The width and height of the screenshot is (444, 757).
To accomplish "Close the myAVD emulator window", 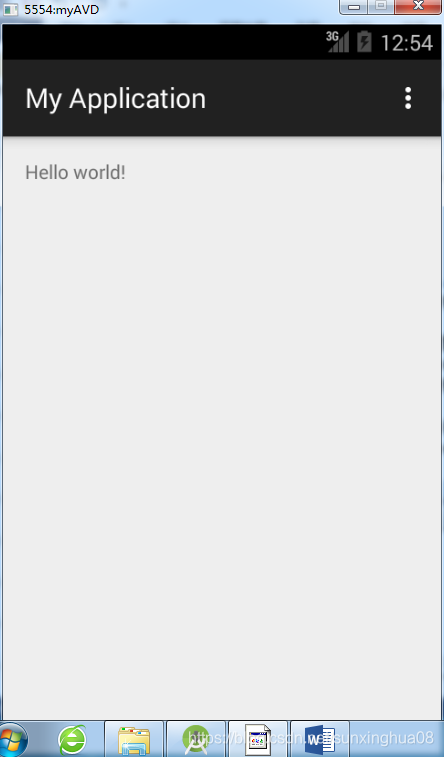I will pyautogui.click(x=418, y=7).
